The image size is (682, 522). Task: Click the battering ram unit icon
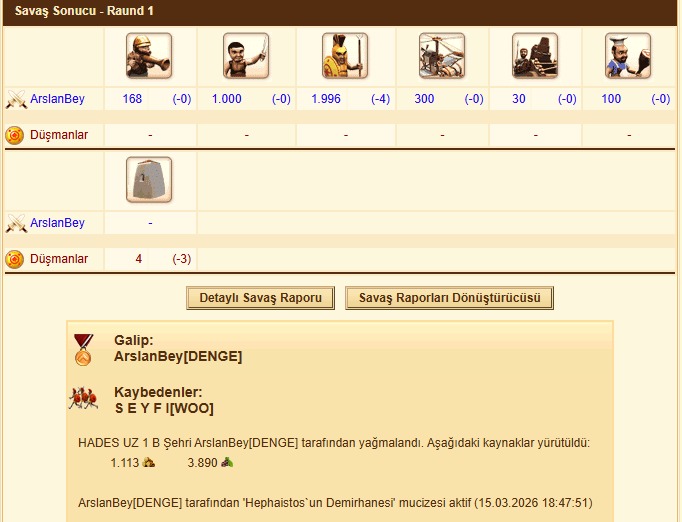[535, 56]
